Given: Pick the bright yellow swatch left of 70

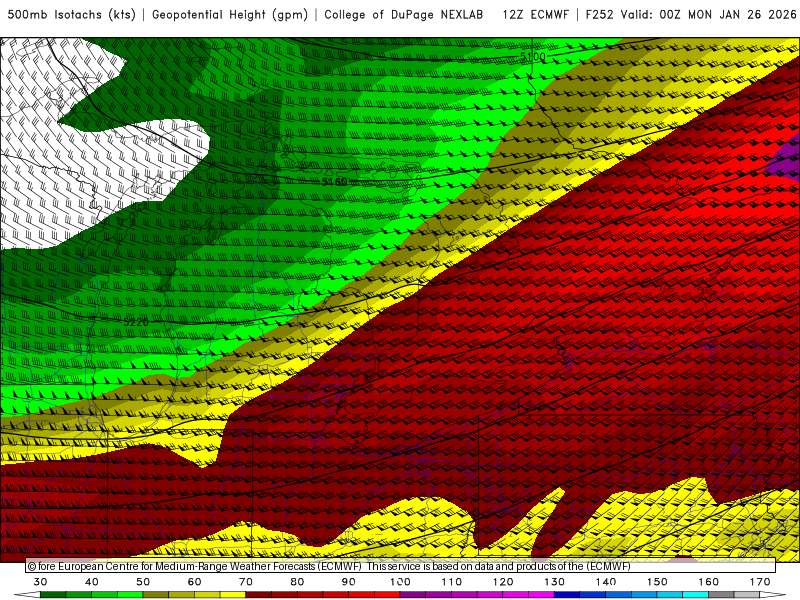Looking at the screenshot, I should (x=233, y=595).
